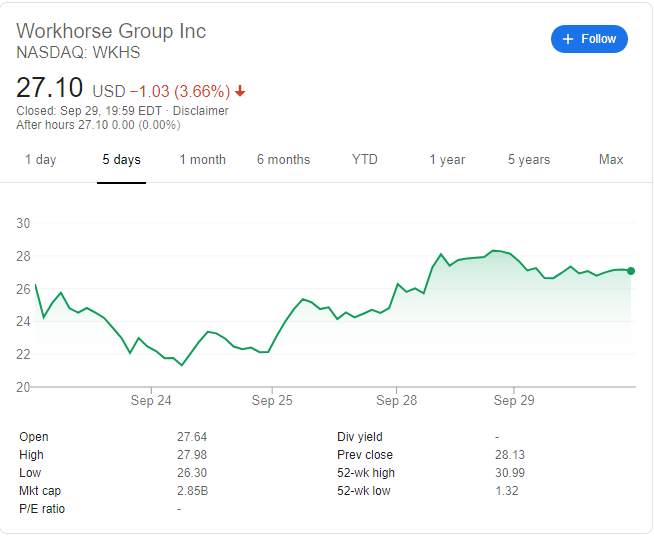Image resolution: width=654 pixels, height=545 pixels.
Task: Click the Mkt cap value 2.85B
Action: click(194, 491)
